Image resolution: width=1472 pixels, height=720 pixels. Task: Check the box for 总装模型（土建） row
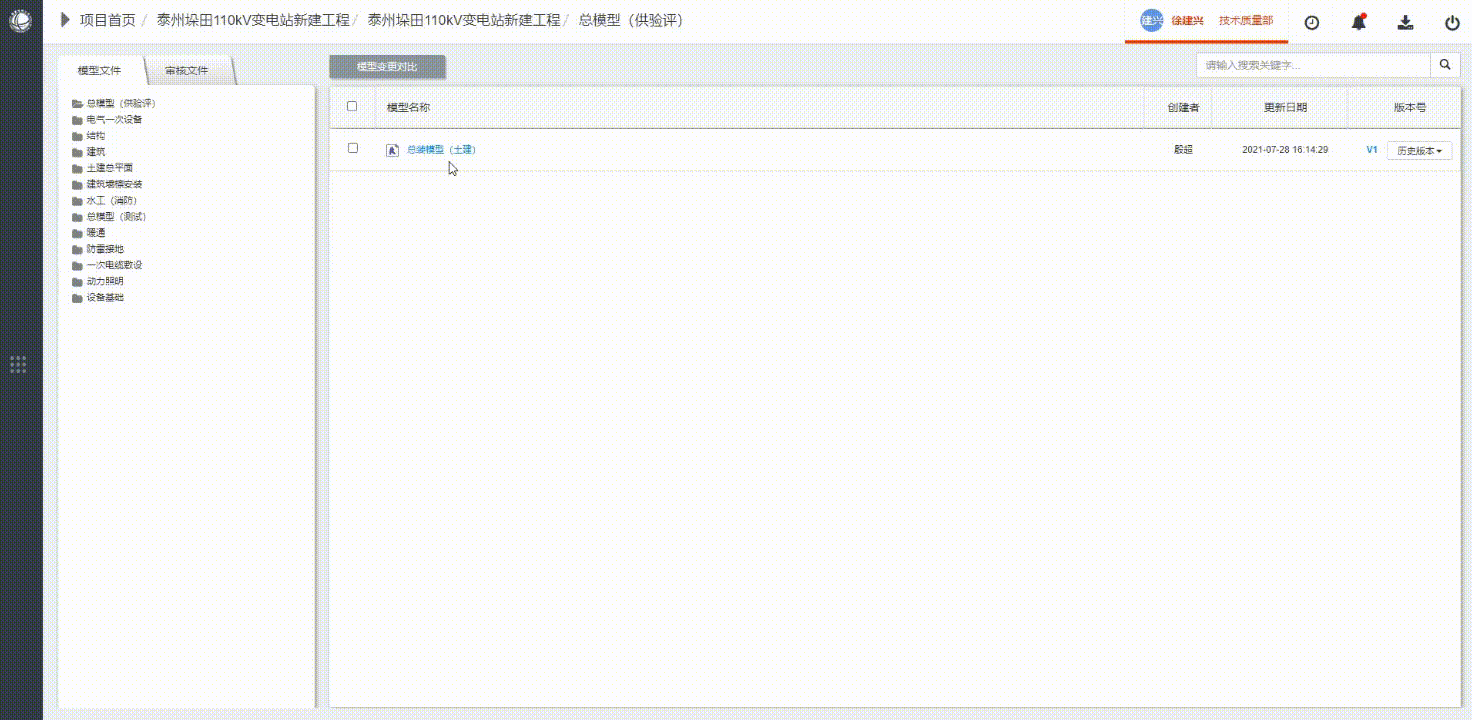(353, 148)
